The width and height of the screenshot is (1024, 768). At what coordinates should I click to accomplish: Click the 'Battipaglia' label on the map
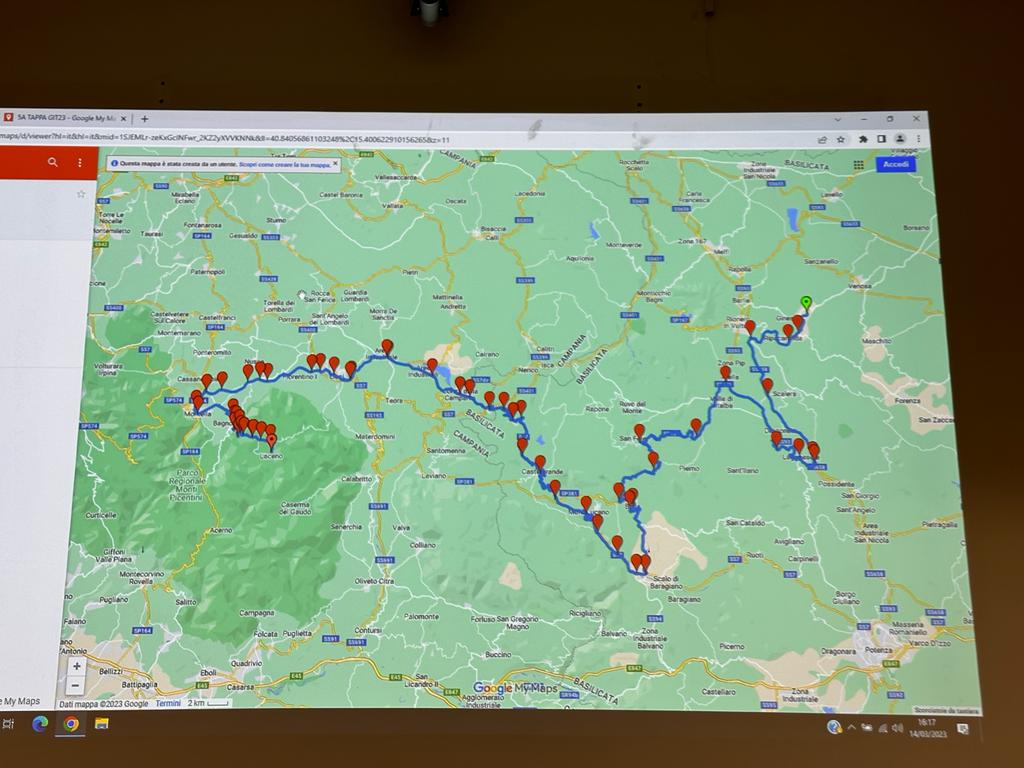click(x=138, y=684)
